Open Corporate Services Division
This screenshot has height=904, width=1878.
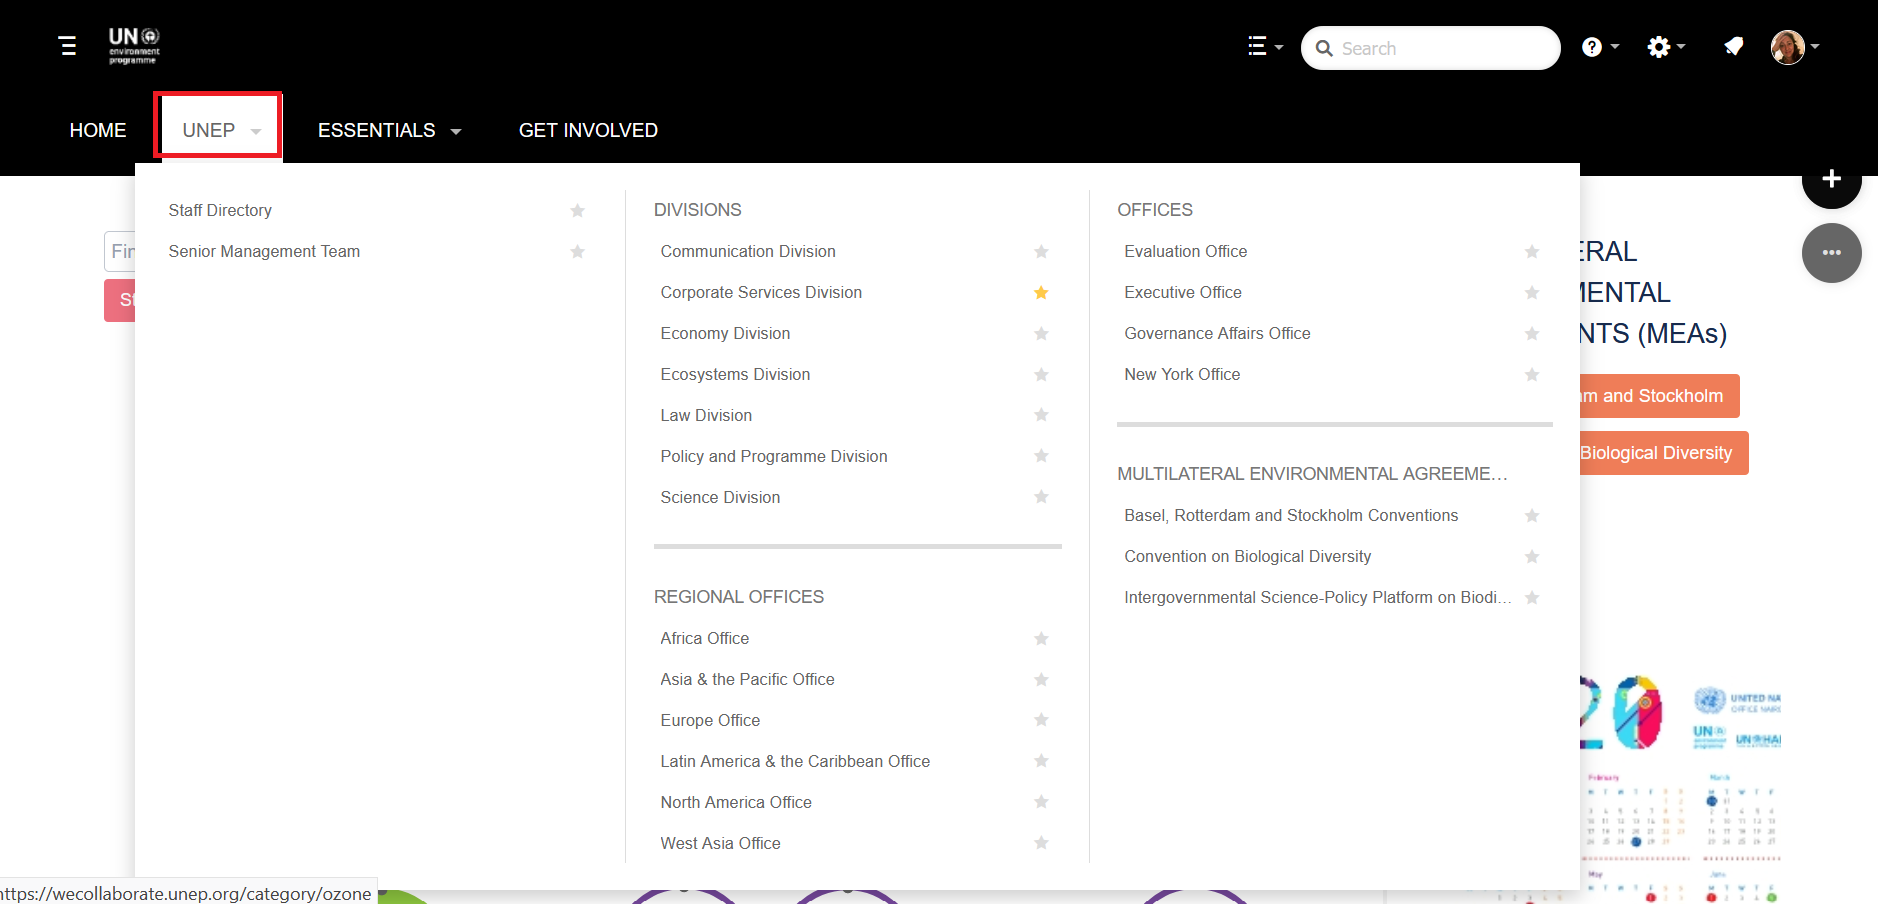(761, 292)
